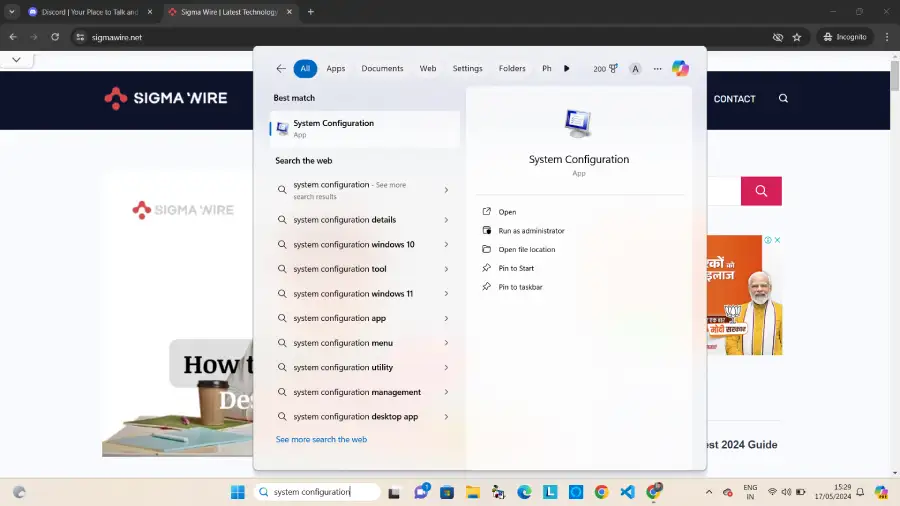Open notification bell in system tray
The height and width of the screenshot is (506, 900).
click(x=860, y=492)
